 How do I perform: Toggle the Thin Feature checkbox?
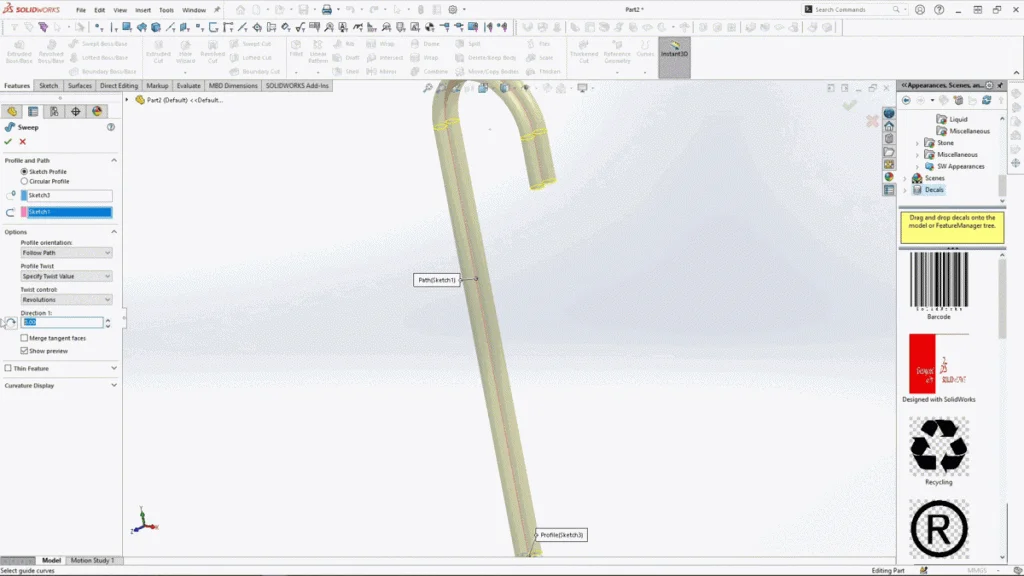click(x=8, y=368)
